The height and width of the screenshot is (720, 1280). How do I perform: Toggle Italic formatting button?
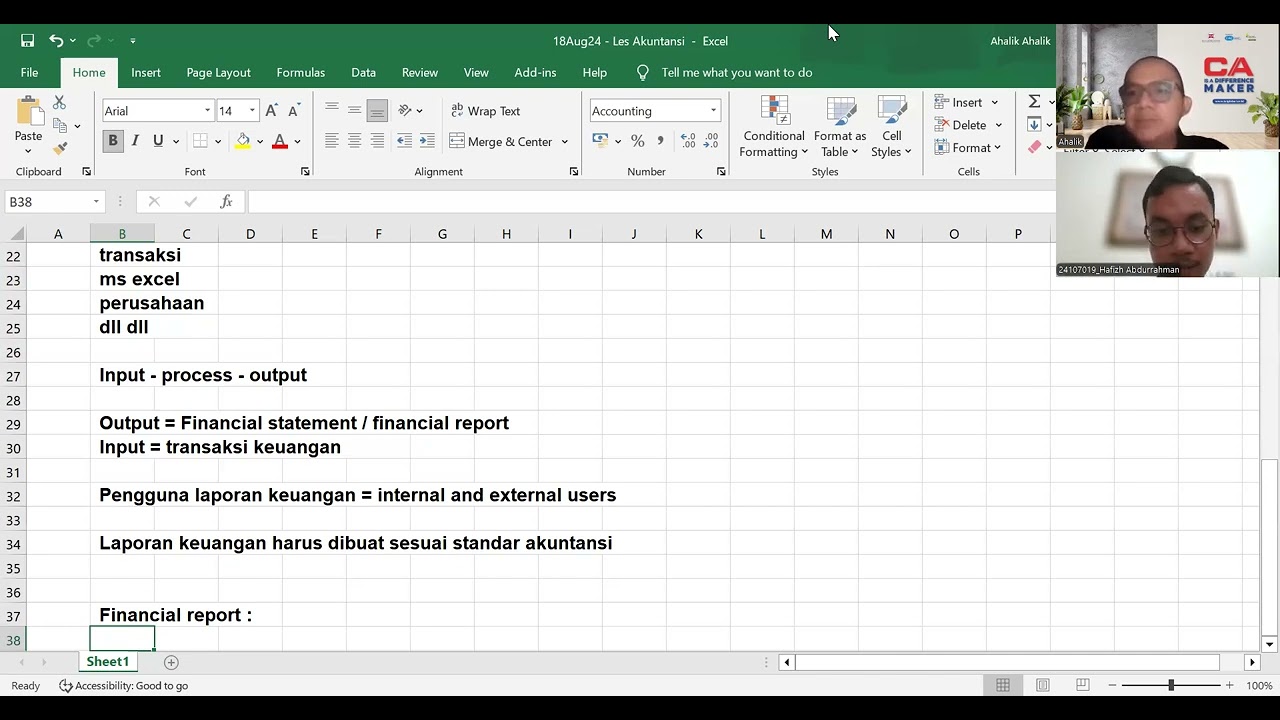click(135, 141)
